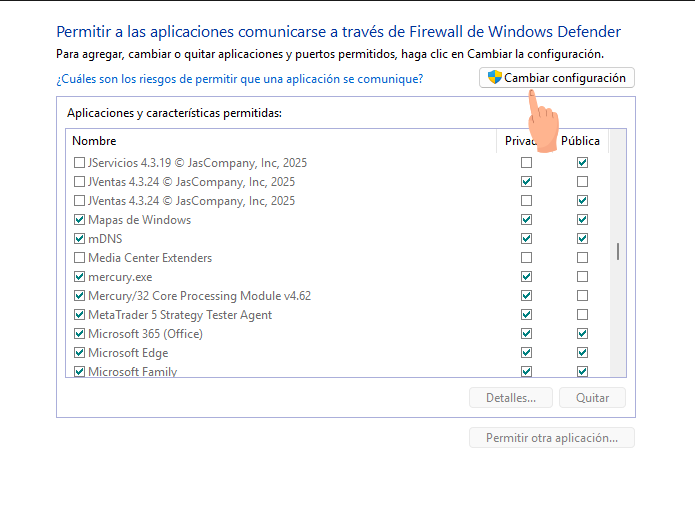
Task: Click the shield icon on Cambiar configuración
Action: click(x=494, y=77)
